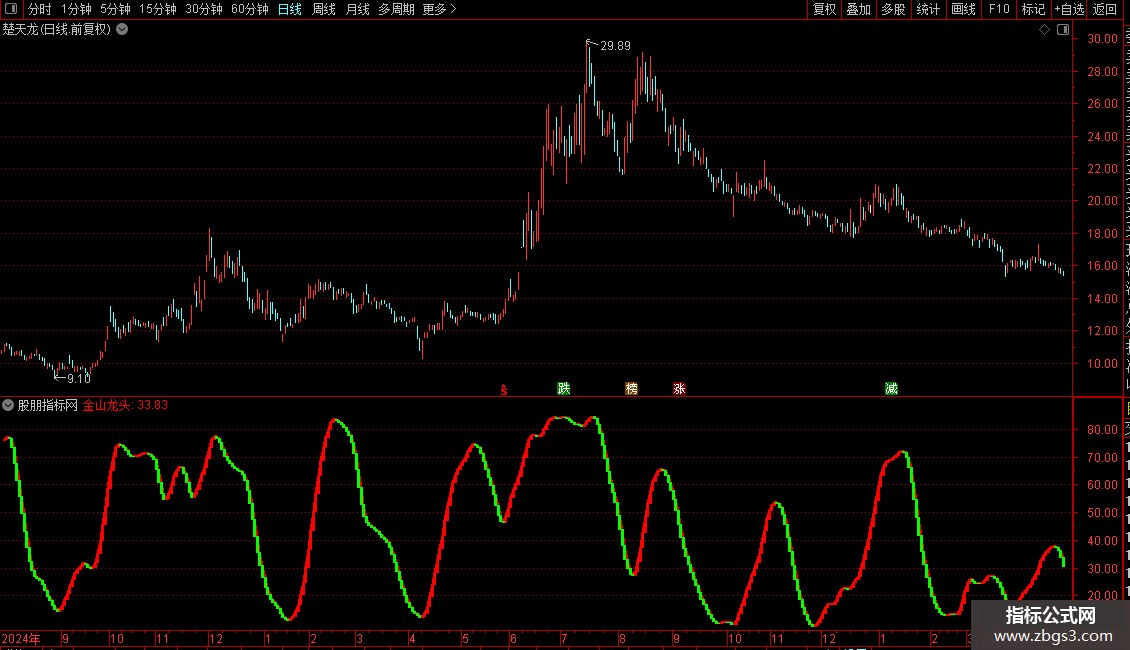Image resolution: width=1130 pixels, height=650 pixels.
Task: Click the 多股 multi-stock button
Action: coord(894,9)
